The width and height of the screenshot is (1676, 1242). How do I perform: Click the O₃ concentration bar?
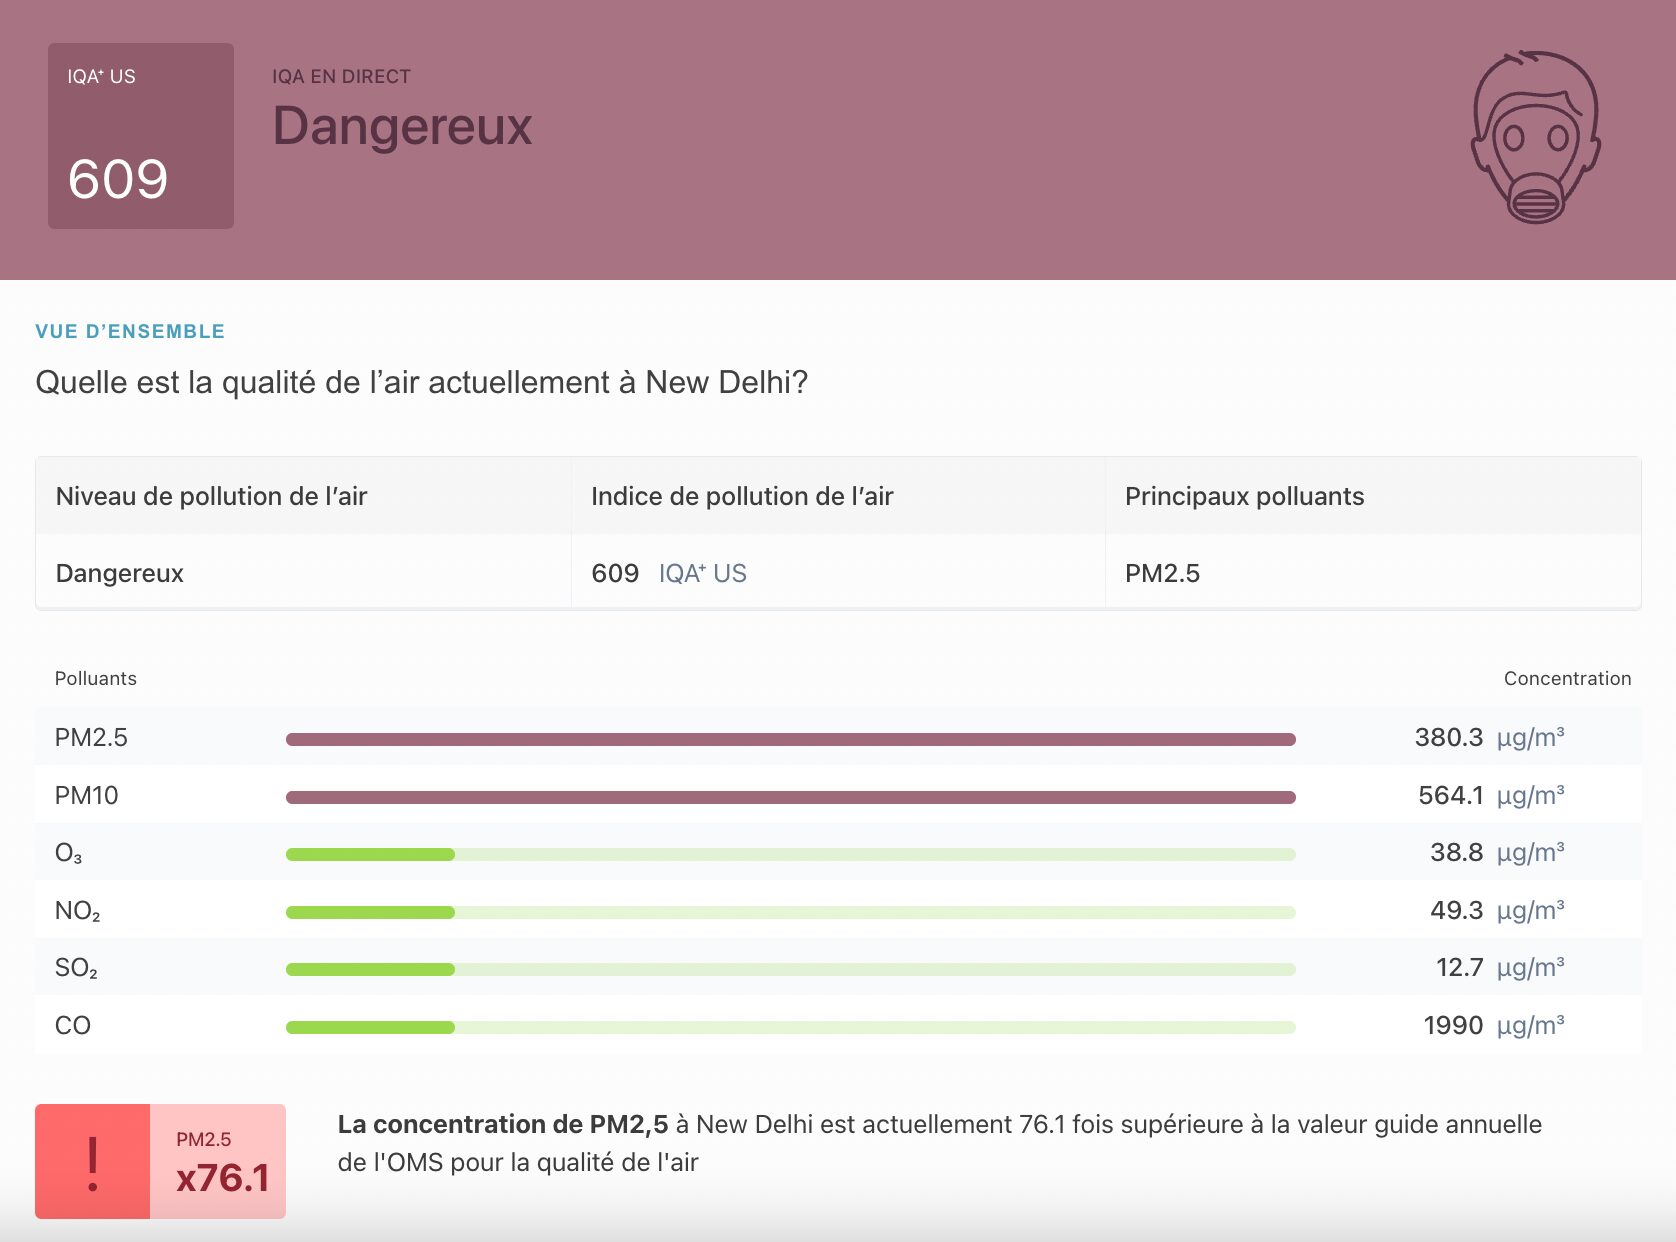pos(790,854)
